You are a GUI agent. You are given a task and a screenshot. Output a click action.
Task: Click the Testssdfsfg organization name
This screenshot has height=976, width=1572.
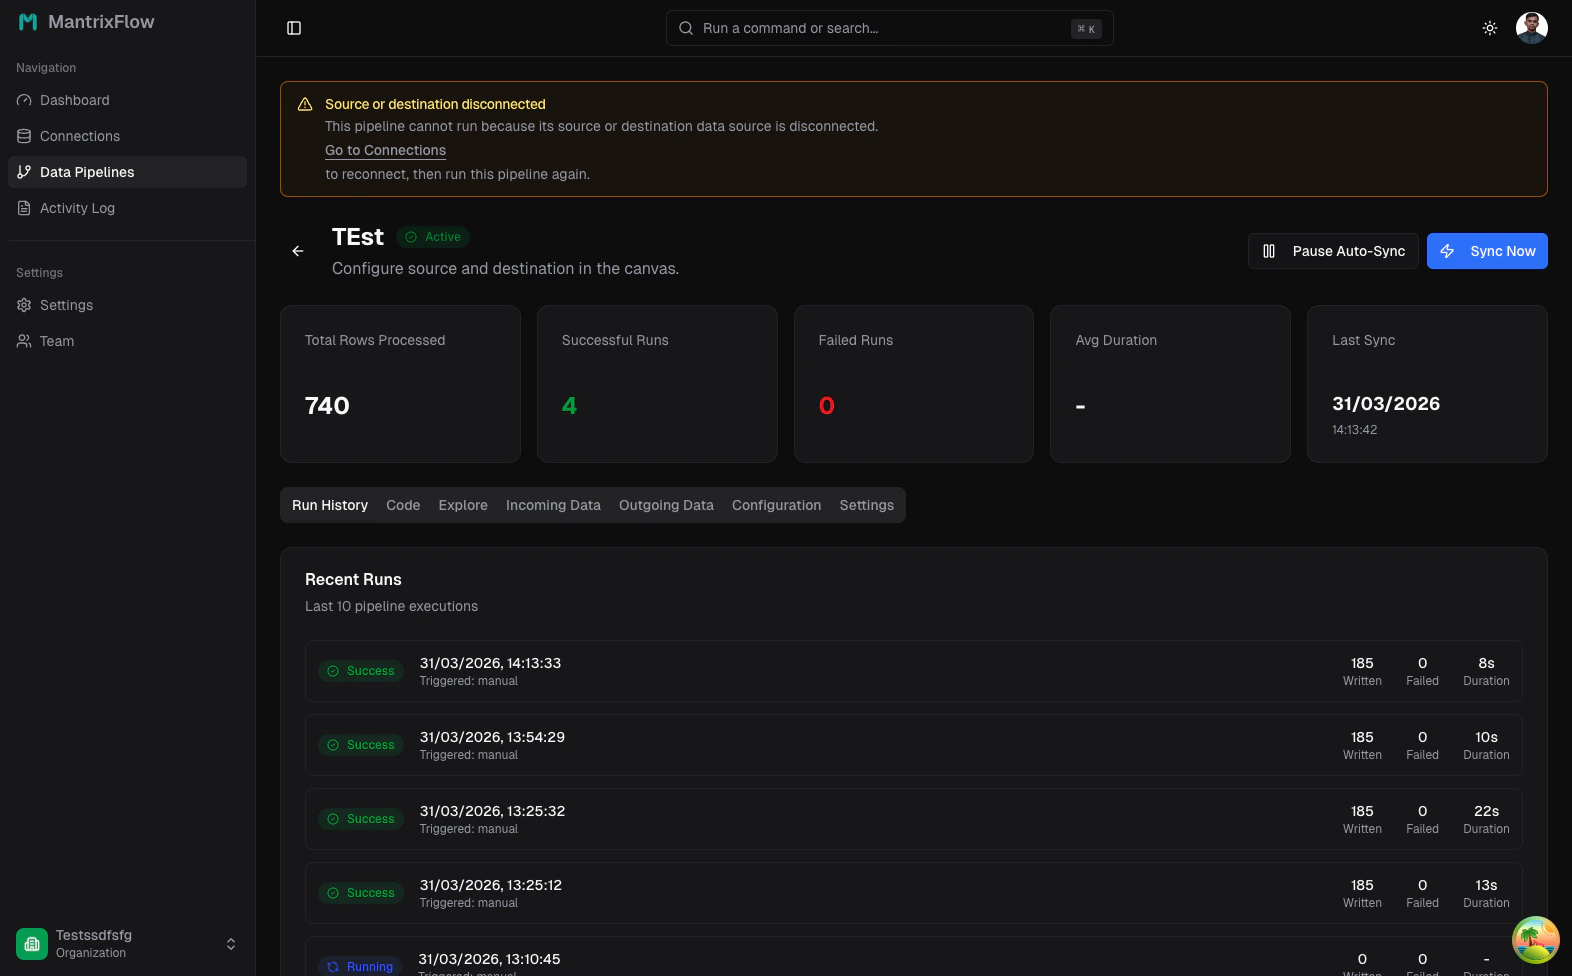click(x=94, y=935)
